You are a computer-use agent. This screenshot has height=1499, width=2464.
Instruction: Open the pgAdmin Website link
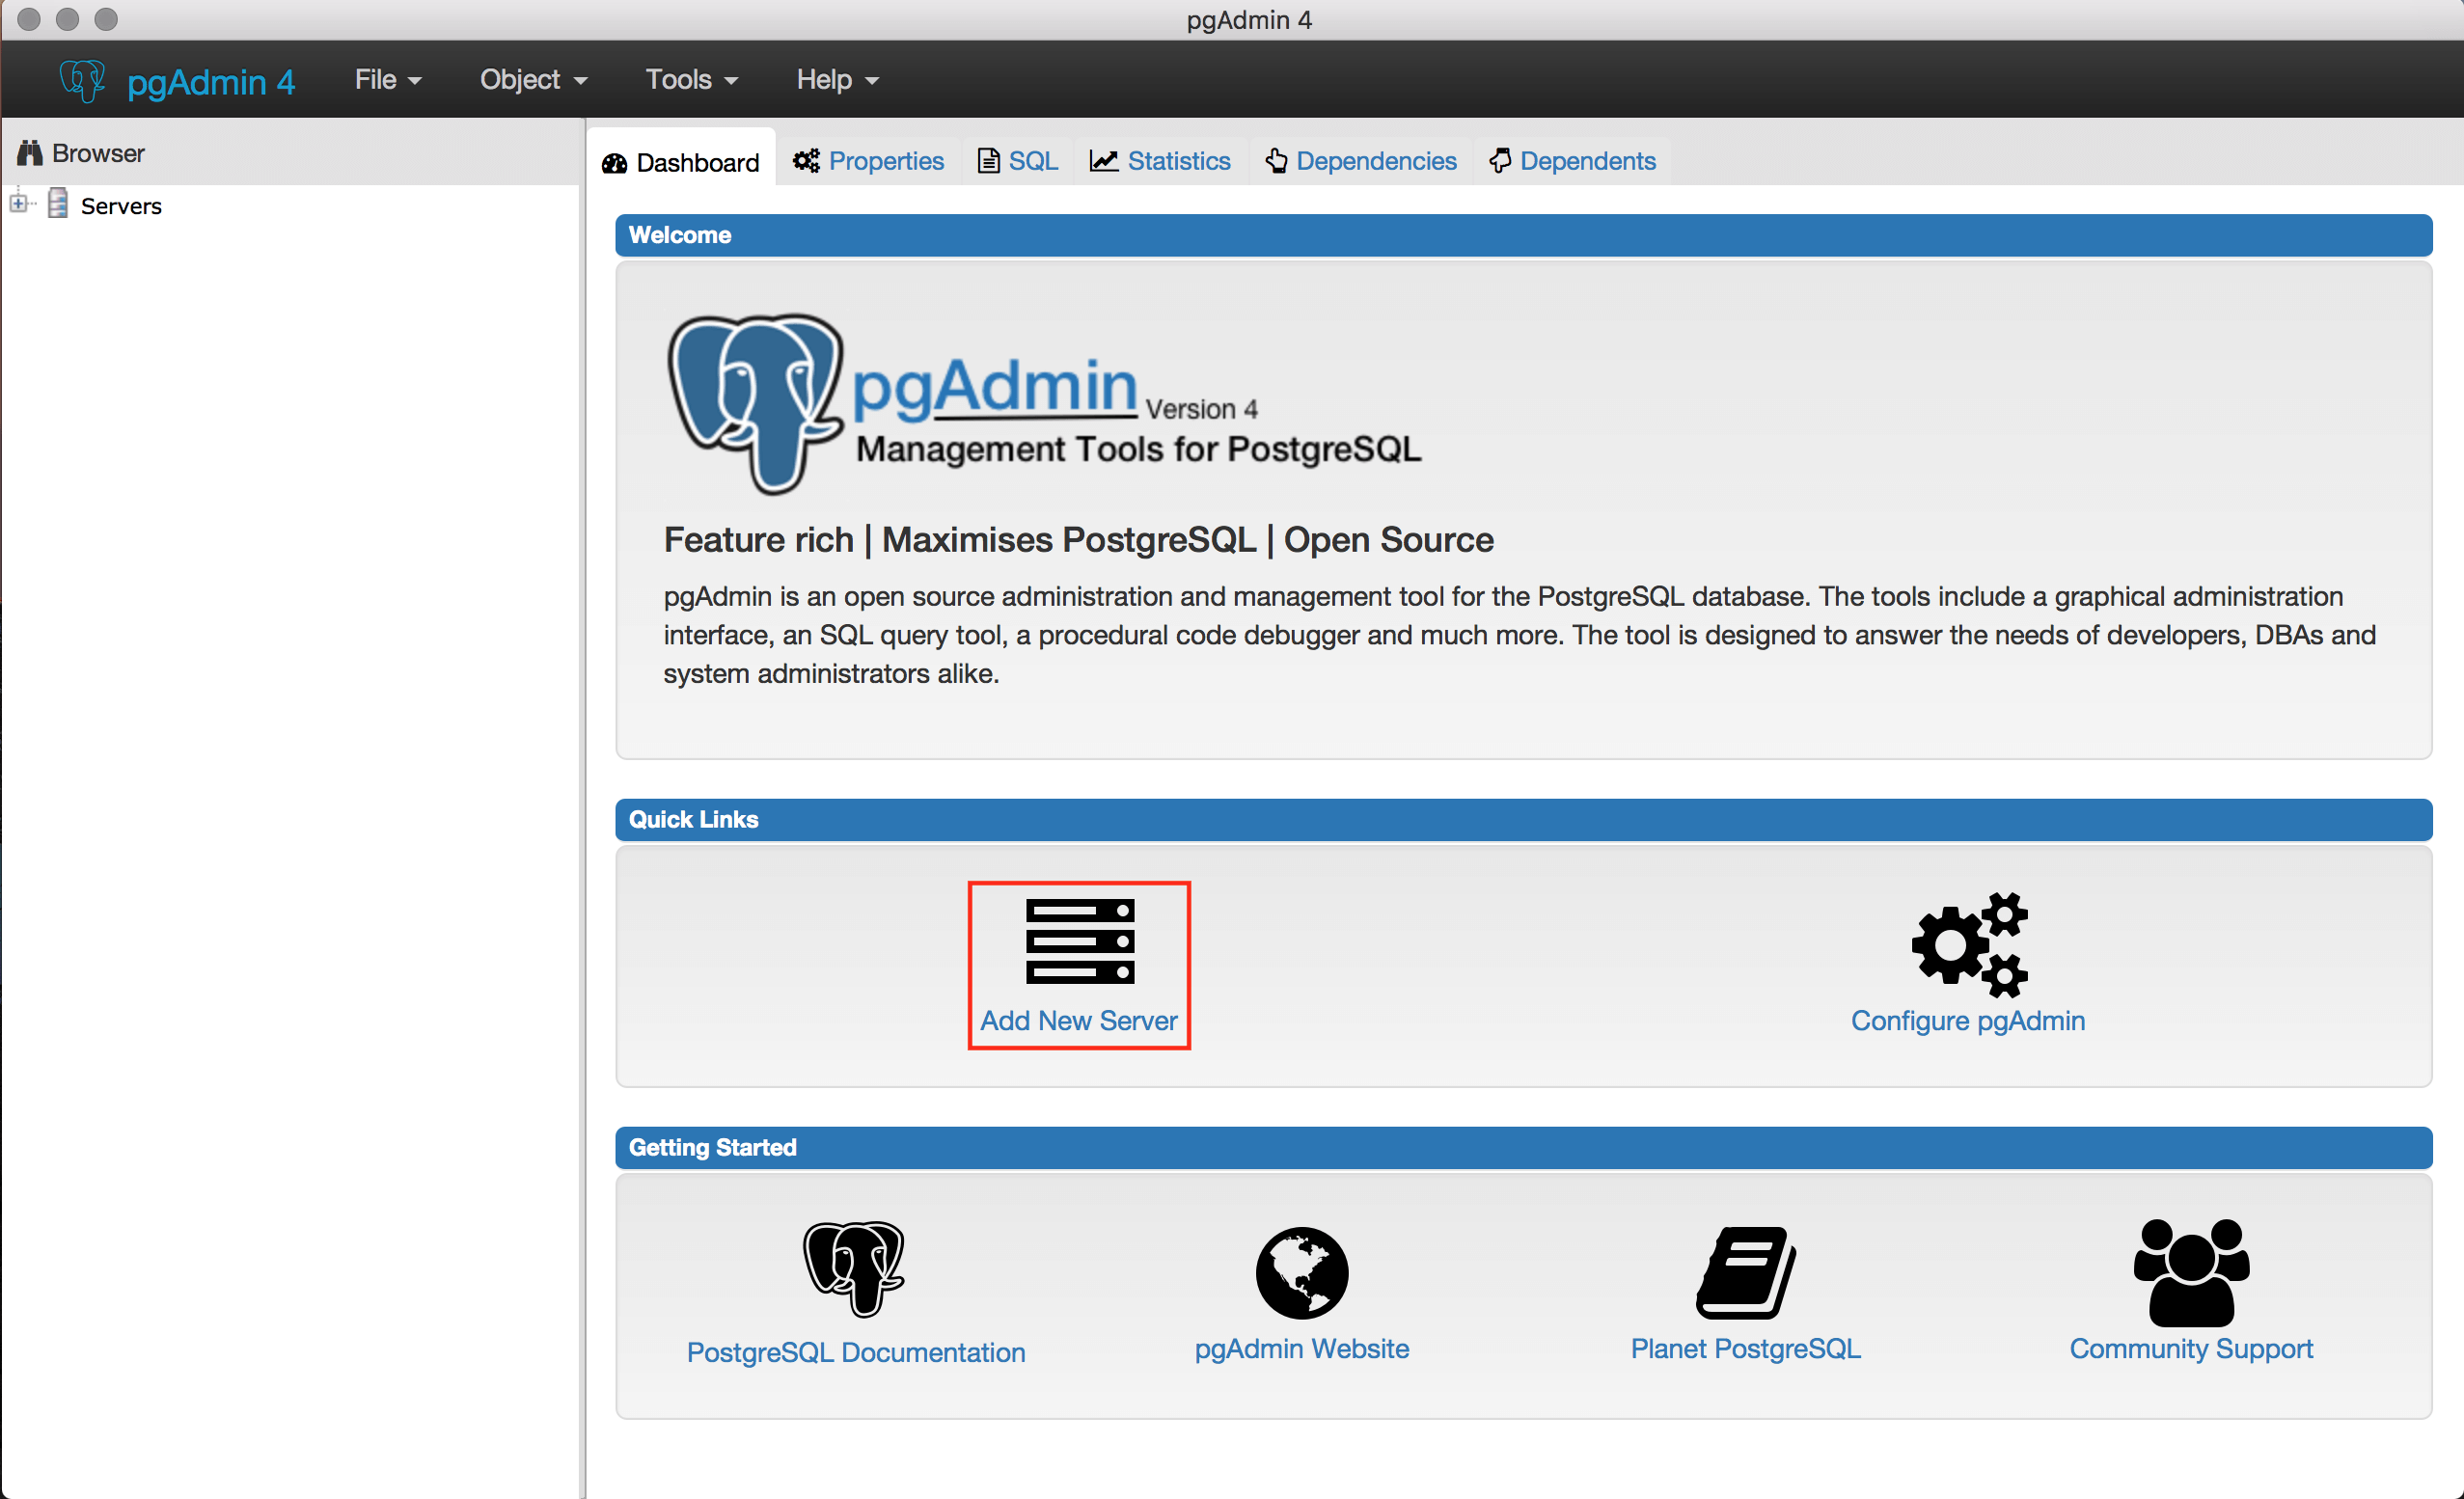1301,1349
